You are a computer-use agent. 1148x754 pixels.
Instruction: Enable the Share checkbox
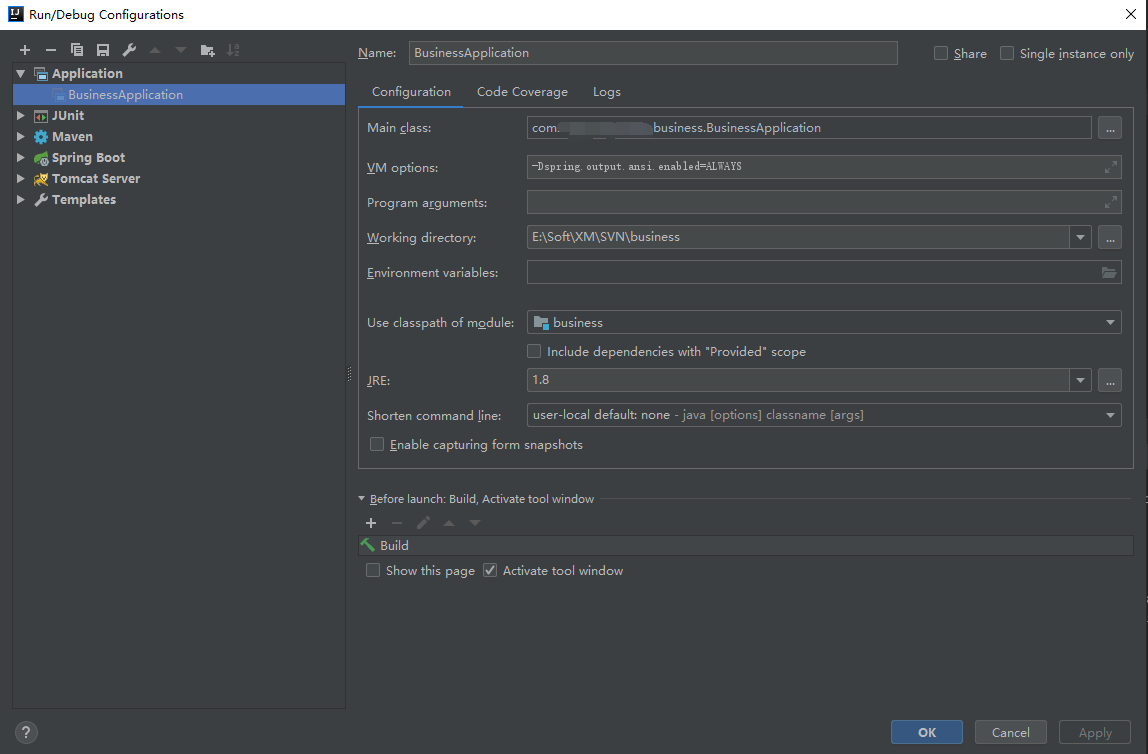[x=941, y=54]
